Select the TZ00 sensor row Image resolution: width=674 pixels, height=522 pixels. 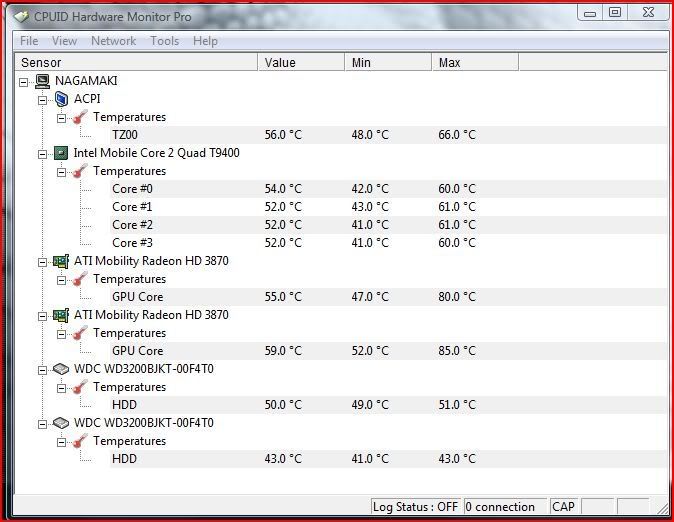pos(388,135)
